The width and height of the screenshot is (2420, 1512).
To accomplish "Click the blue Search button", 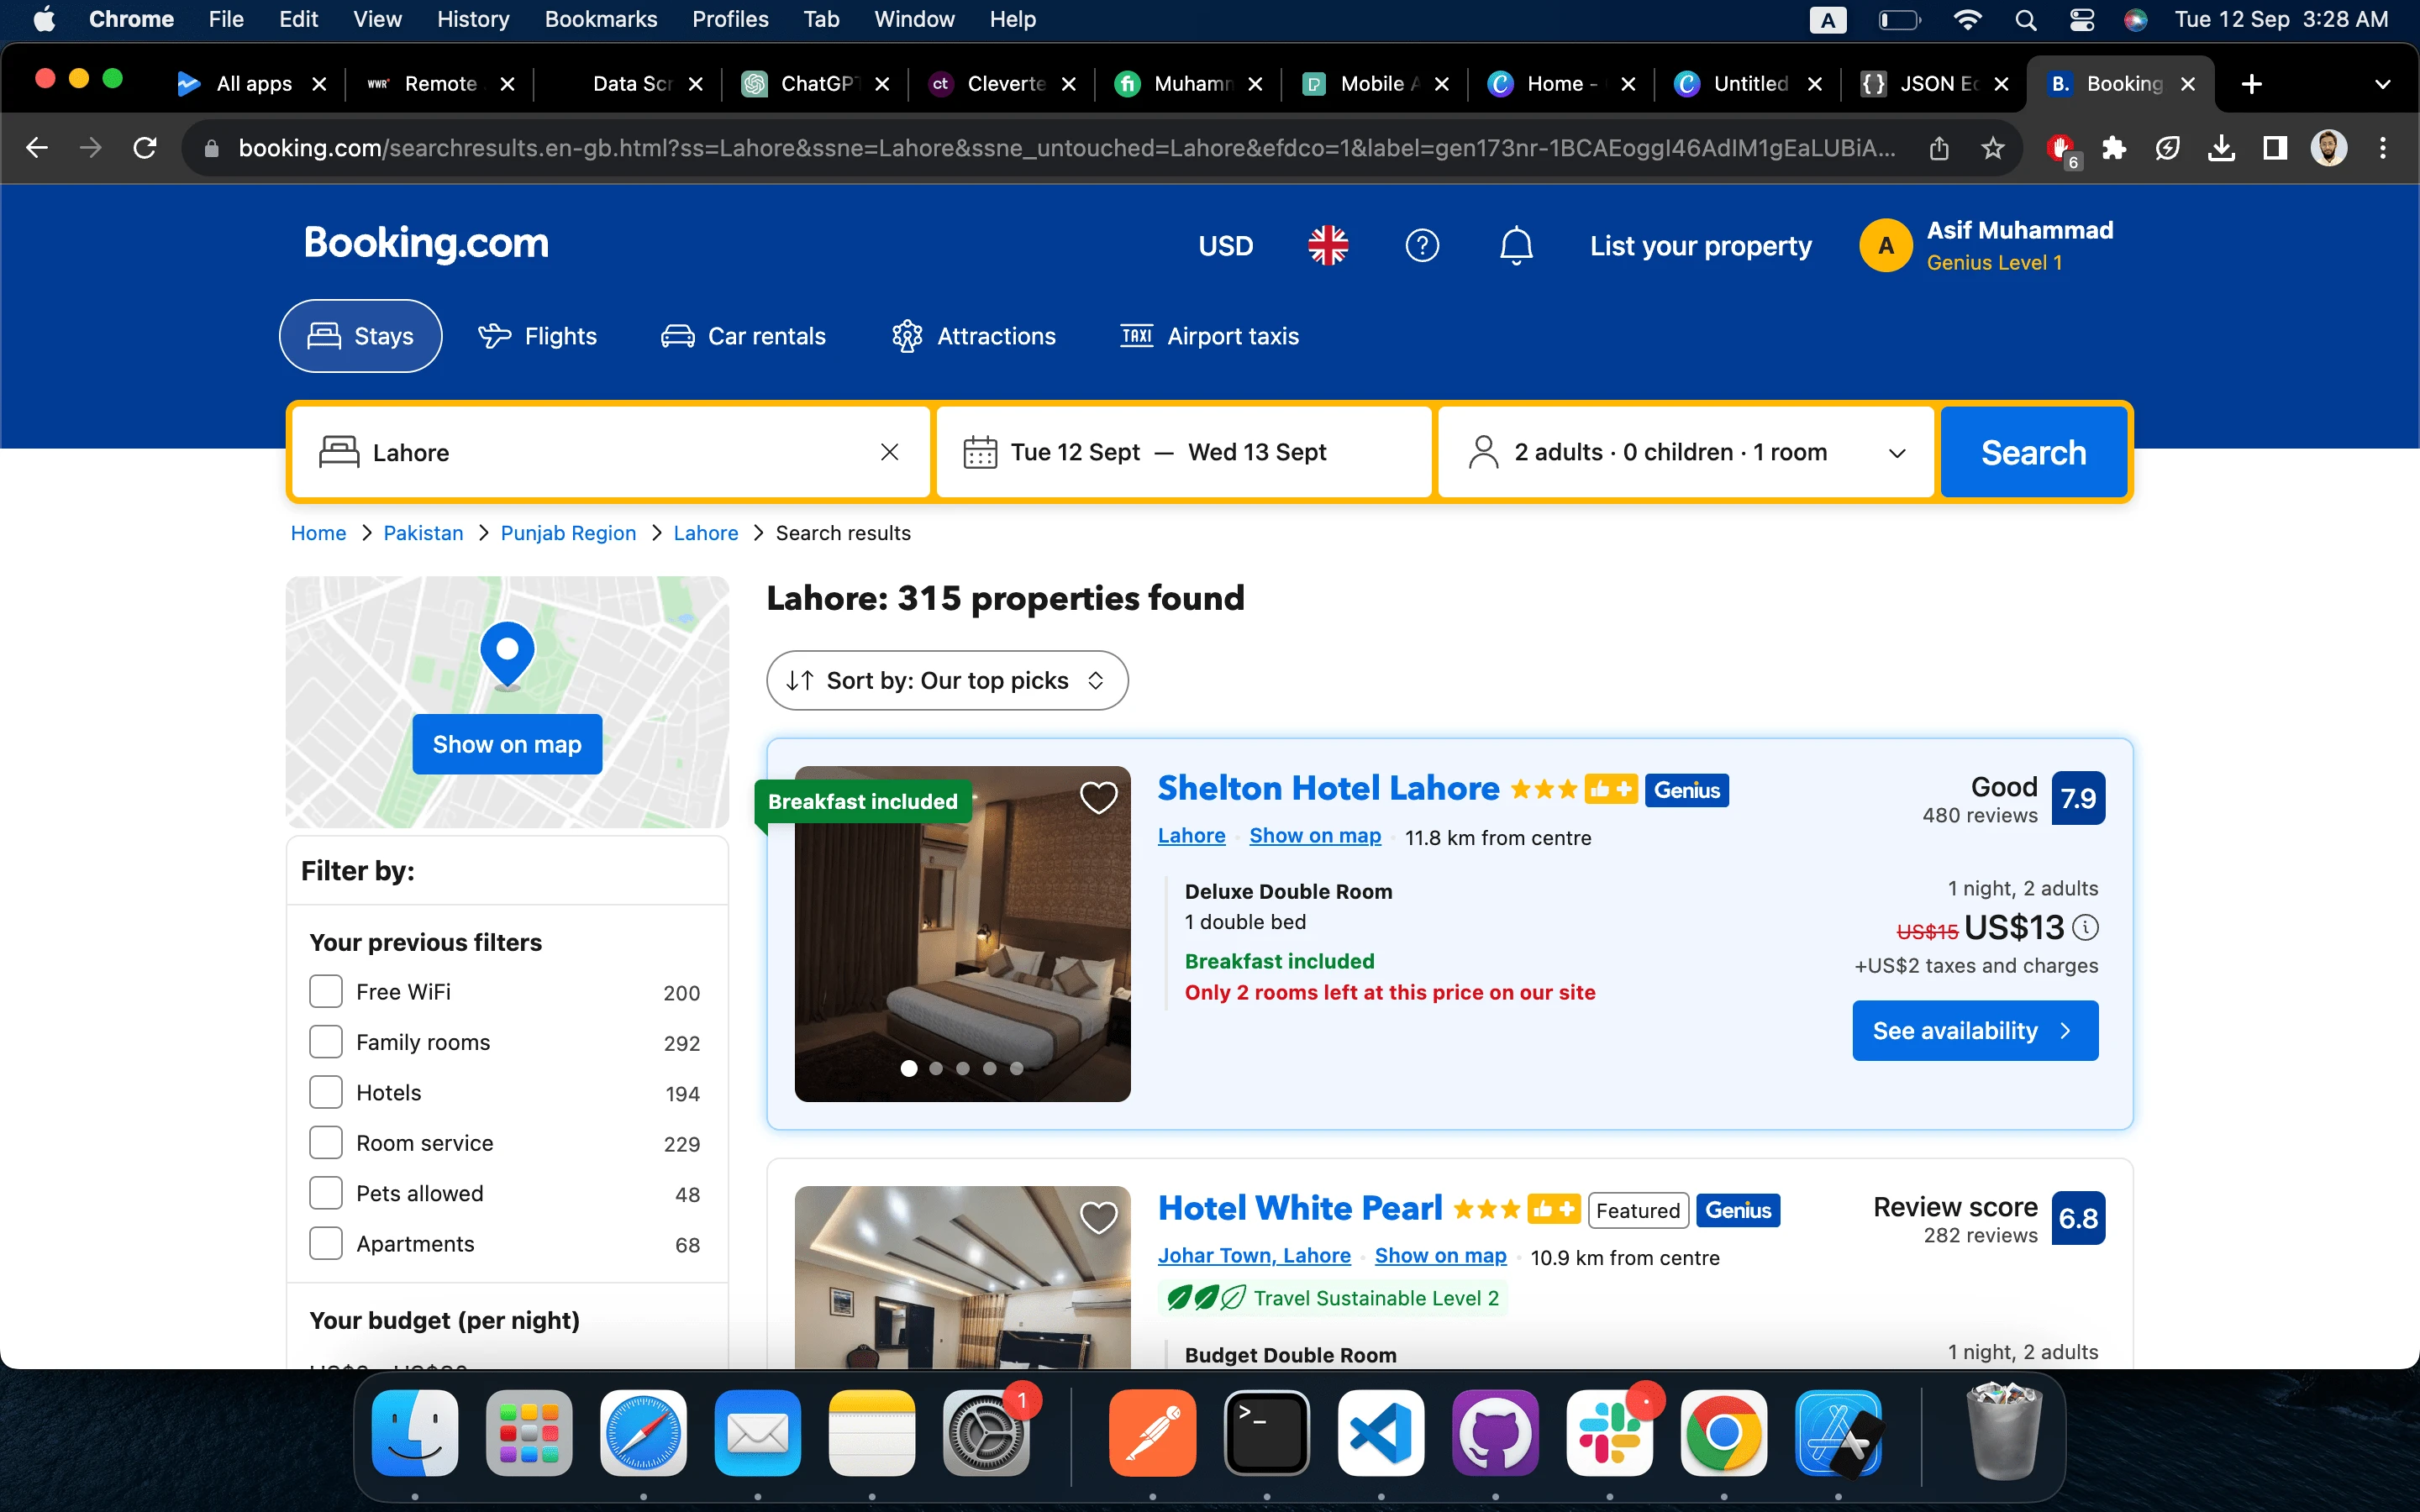I will pos(2033,452).
